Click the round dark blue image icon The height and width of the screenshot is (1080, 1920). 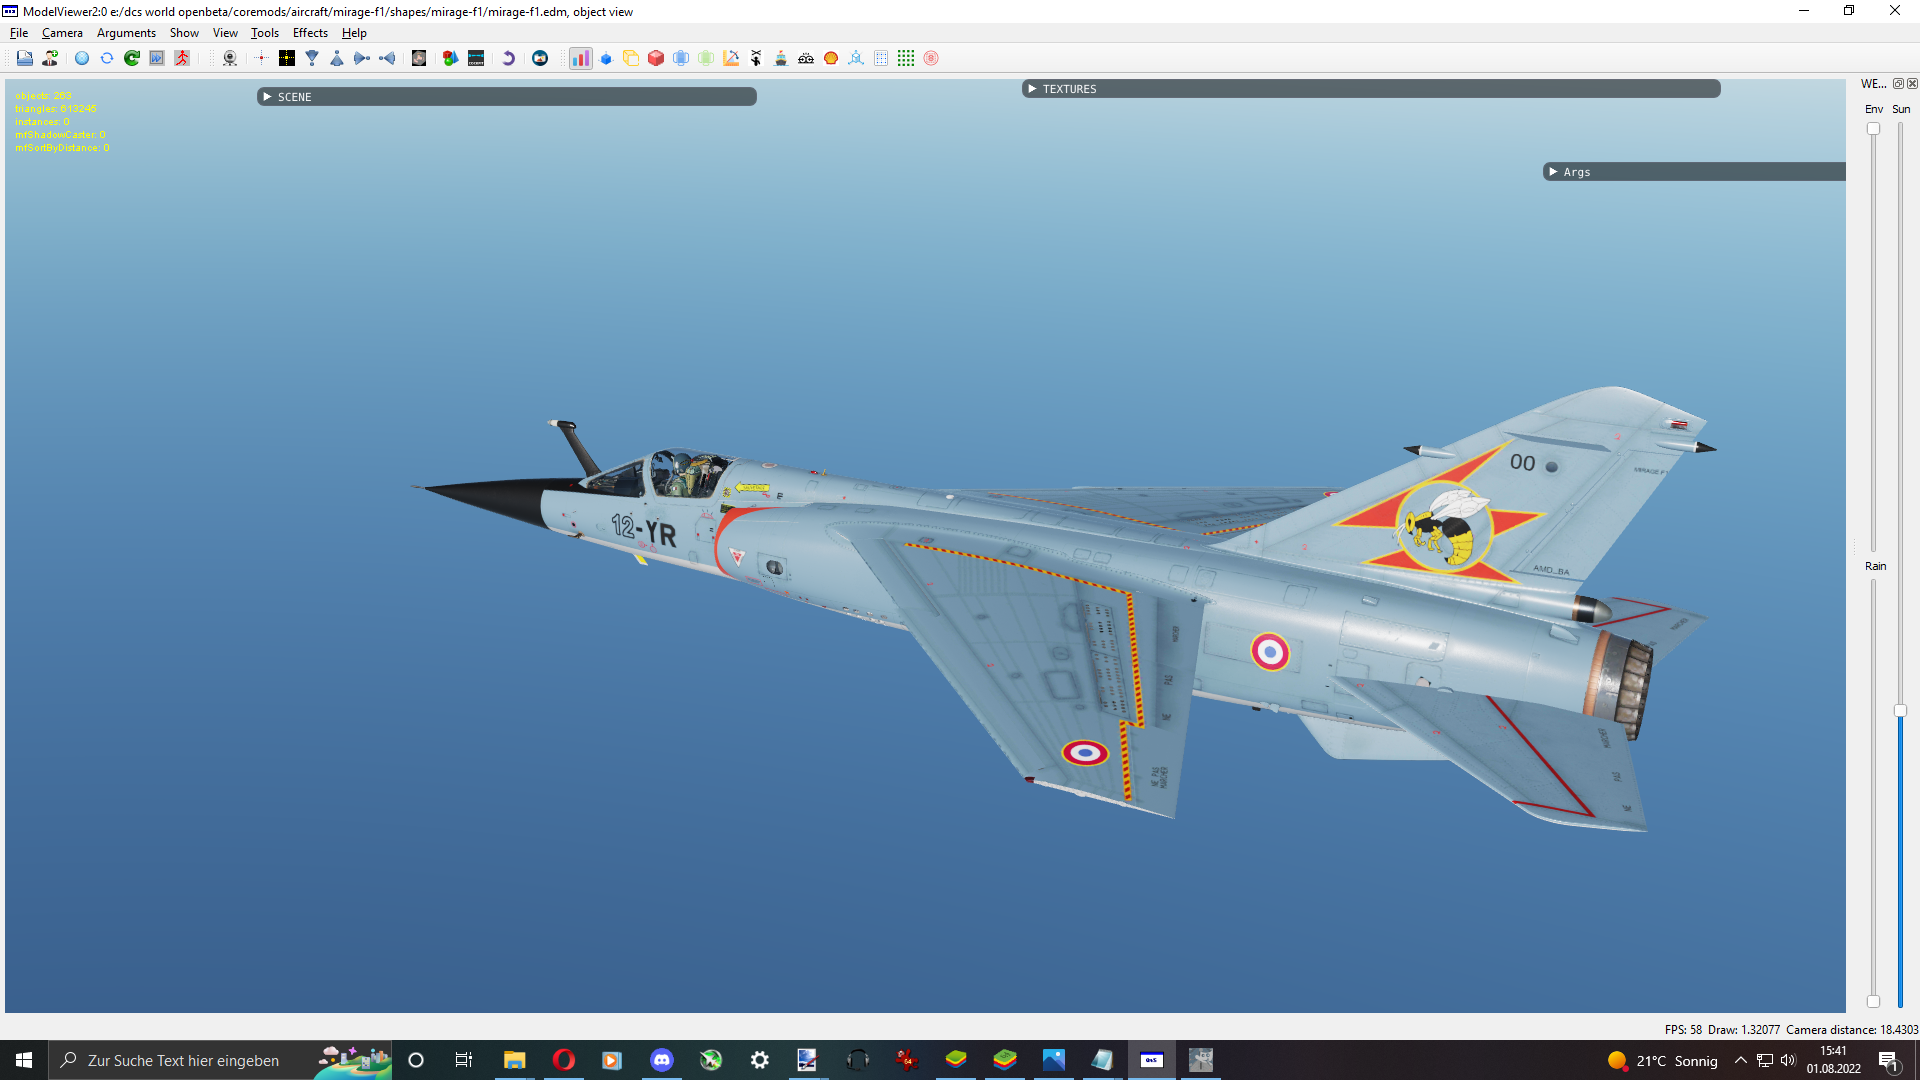(540, 58)
